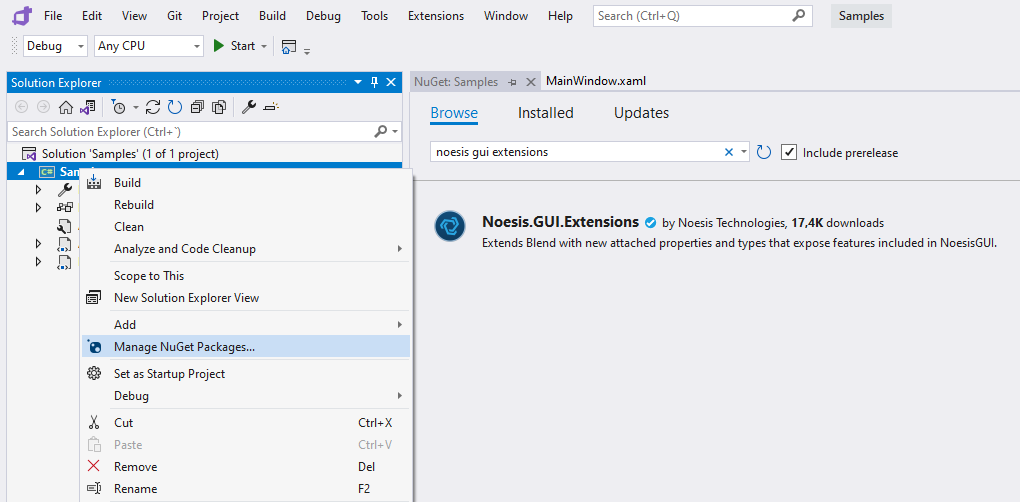1020x502 pixels.
Task: Click the Dependencies node icon in the tree
Action: pyautogui.click(x=64, y=207)
